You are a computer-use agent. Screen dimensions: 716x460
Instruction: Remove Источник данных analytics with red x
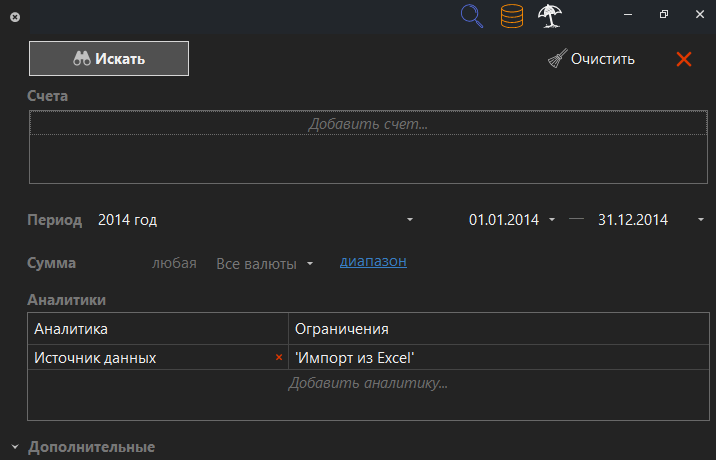point(279,357)
